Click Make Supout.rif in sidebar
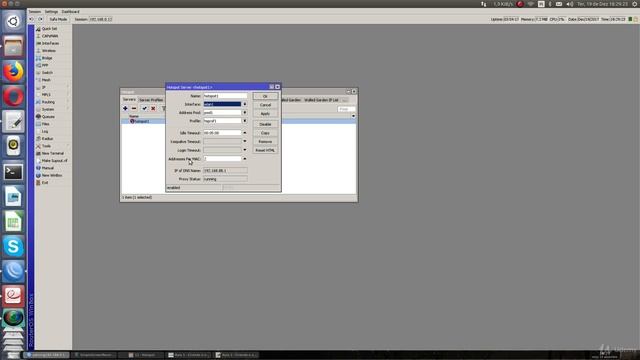 pos(54,161)
